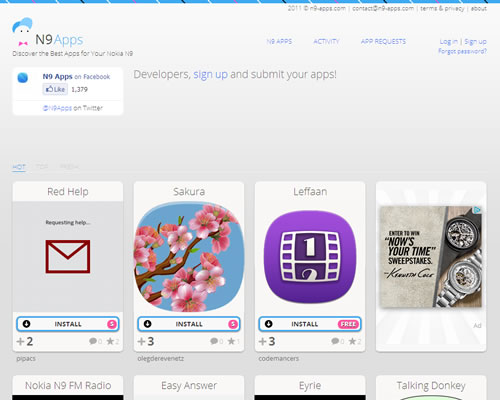Open the N9 Apps on Facebook link

click(76, 77)
